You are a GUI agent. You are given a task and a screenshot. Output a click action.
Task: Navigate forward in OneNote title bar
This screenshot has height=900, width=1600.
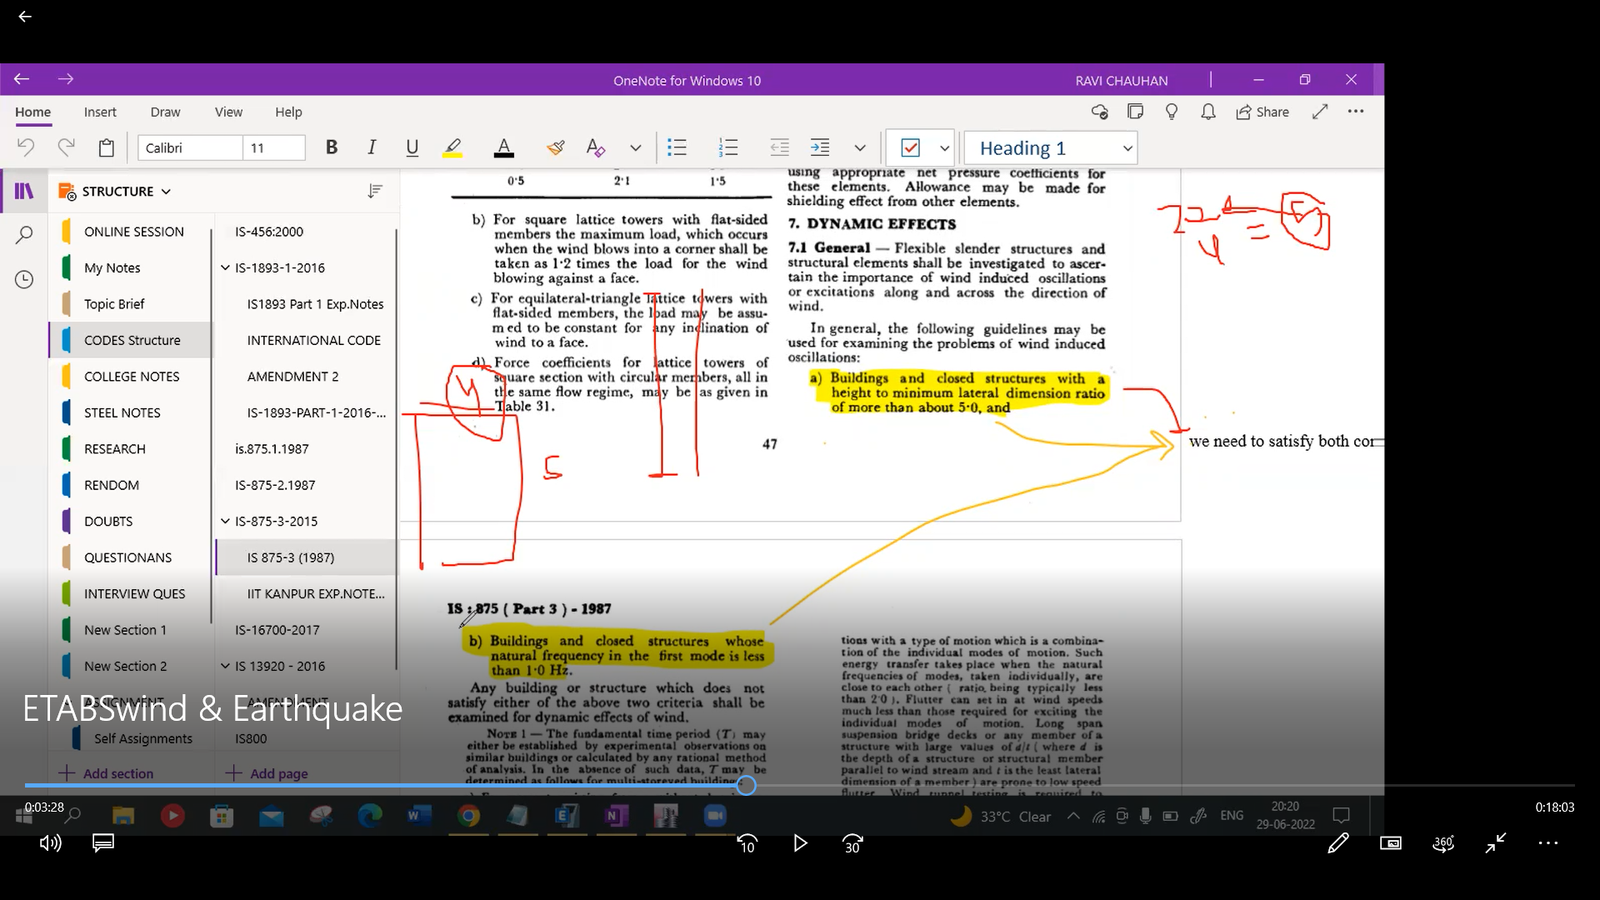pos(66,79)
